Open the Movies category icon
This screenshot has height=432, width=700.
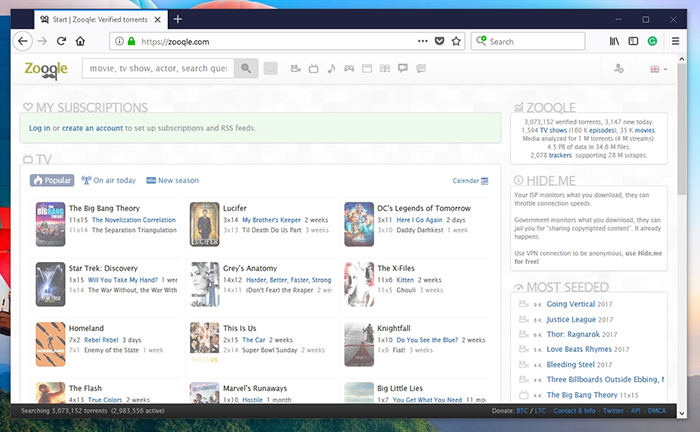point(296,69)
